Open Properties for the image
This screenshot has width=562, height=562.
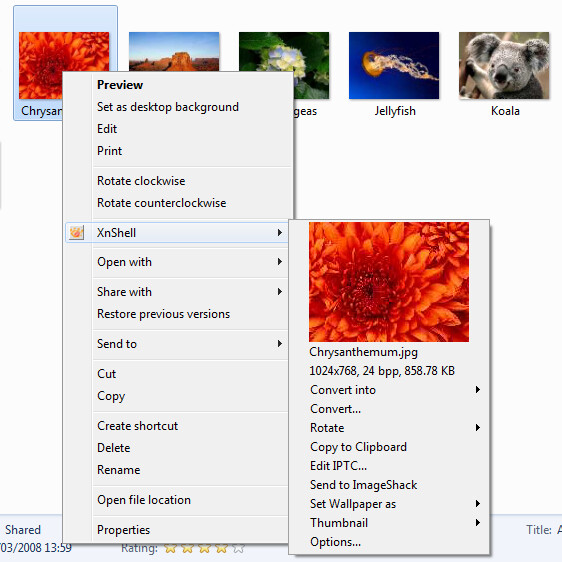[123, 530]
